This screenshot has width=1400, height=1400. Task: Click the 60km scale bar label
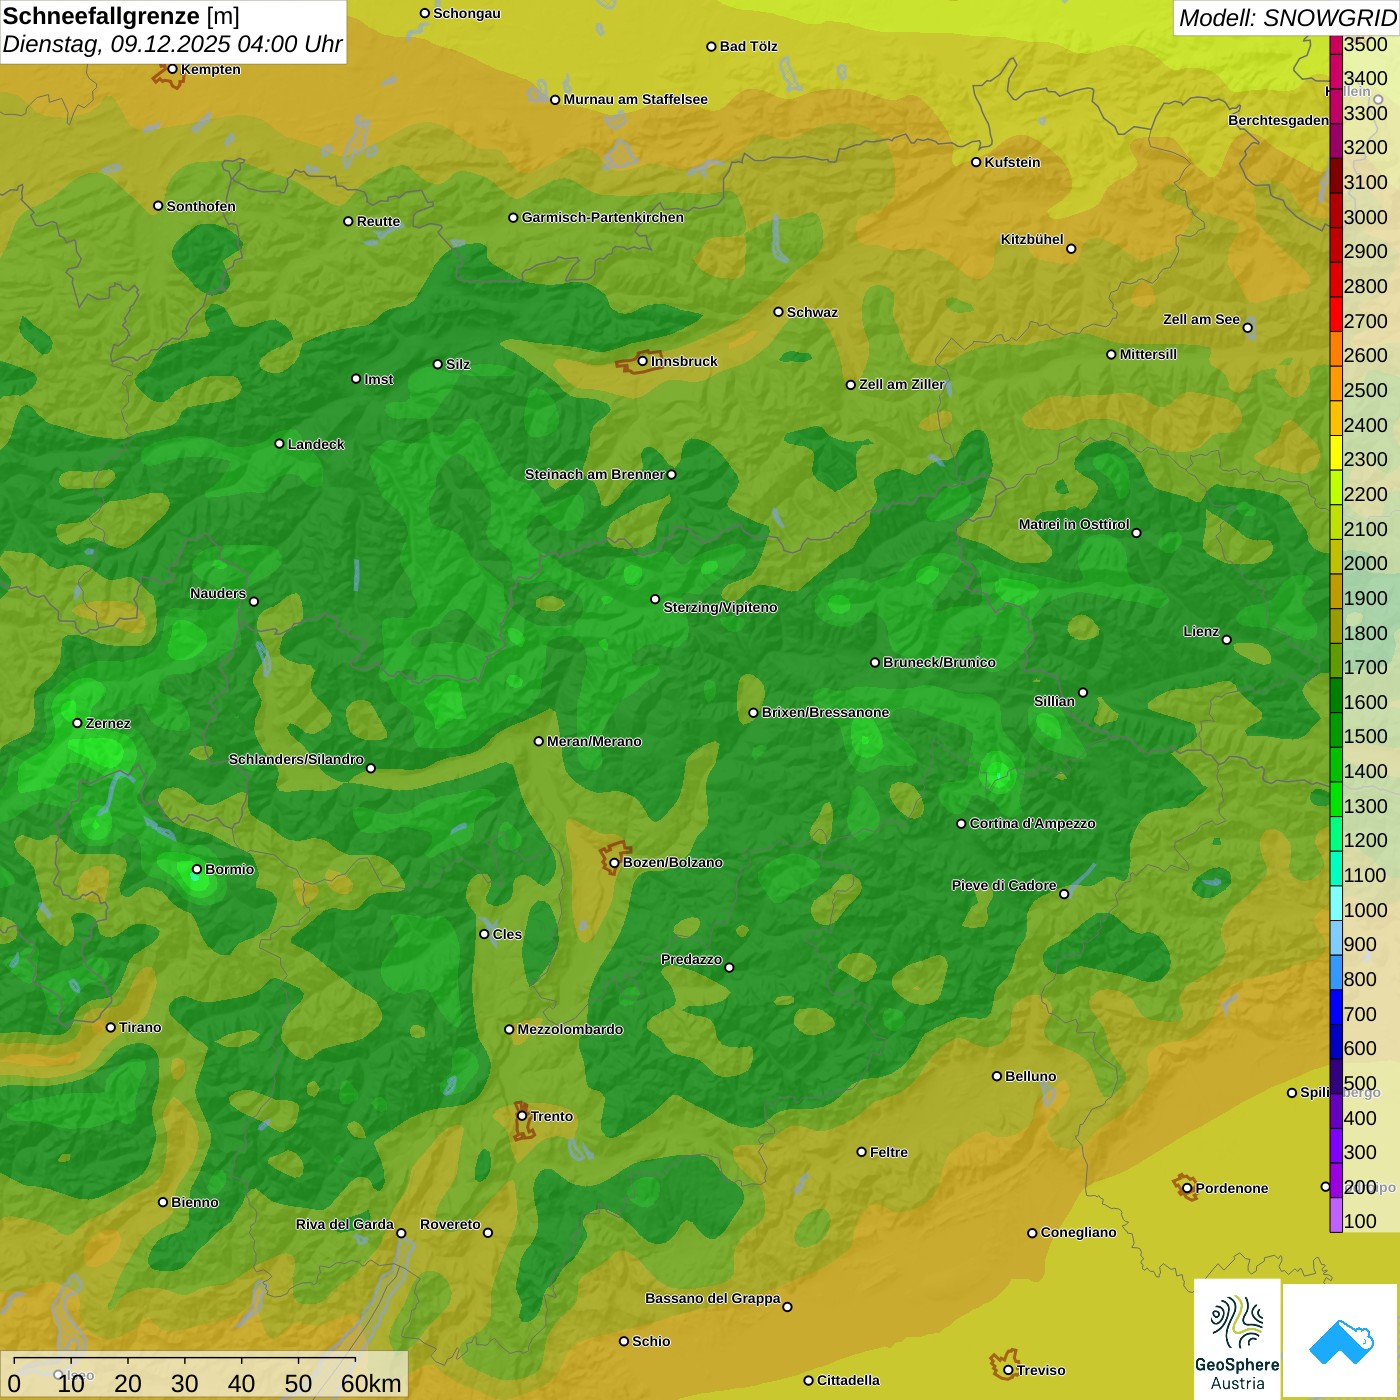(x=371, y=1383)
